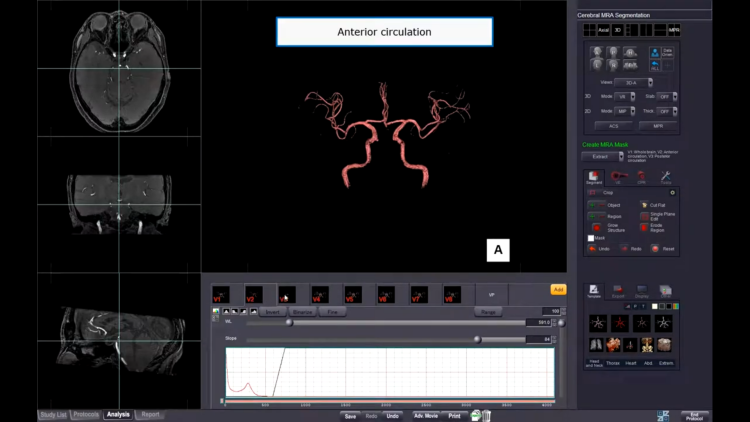Screen dimensions: 750x422
Task: Open the Views 3D-A dropdown
Action: point(633,83)
